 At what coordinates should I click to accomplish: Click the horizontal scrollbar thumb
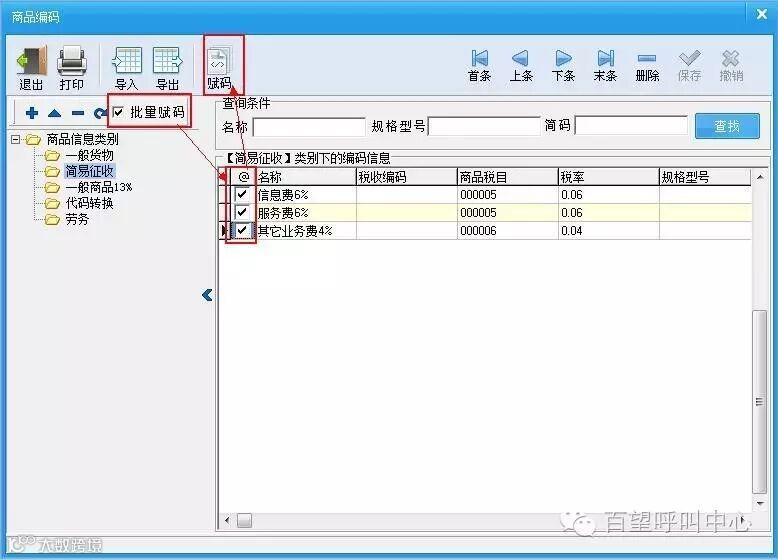coord(244,520)
